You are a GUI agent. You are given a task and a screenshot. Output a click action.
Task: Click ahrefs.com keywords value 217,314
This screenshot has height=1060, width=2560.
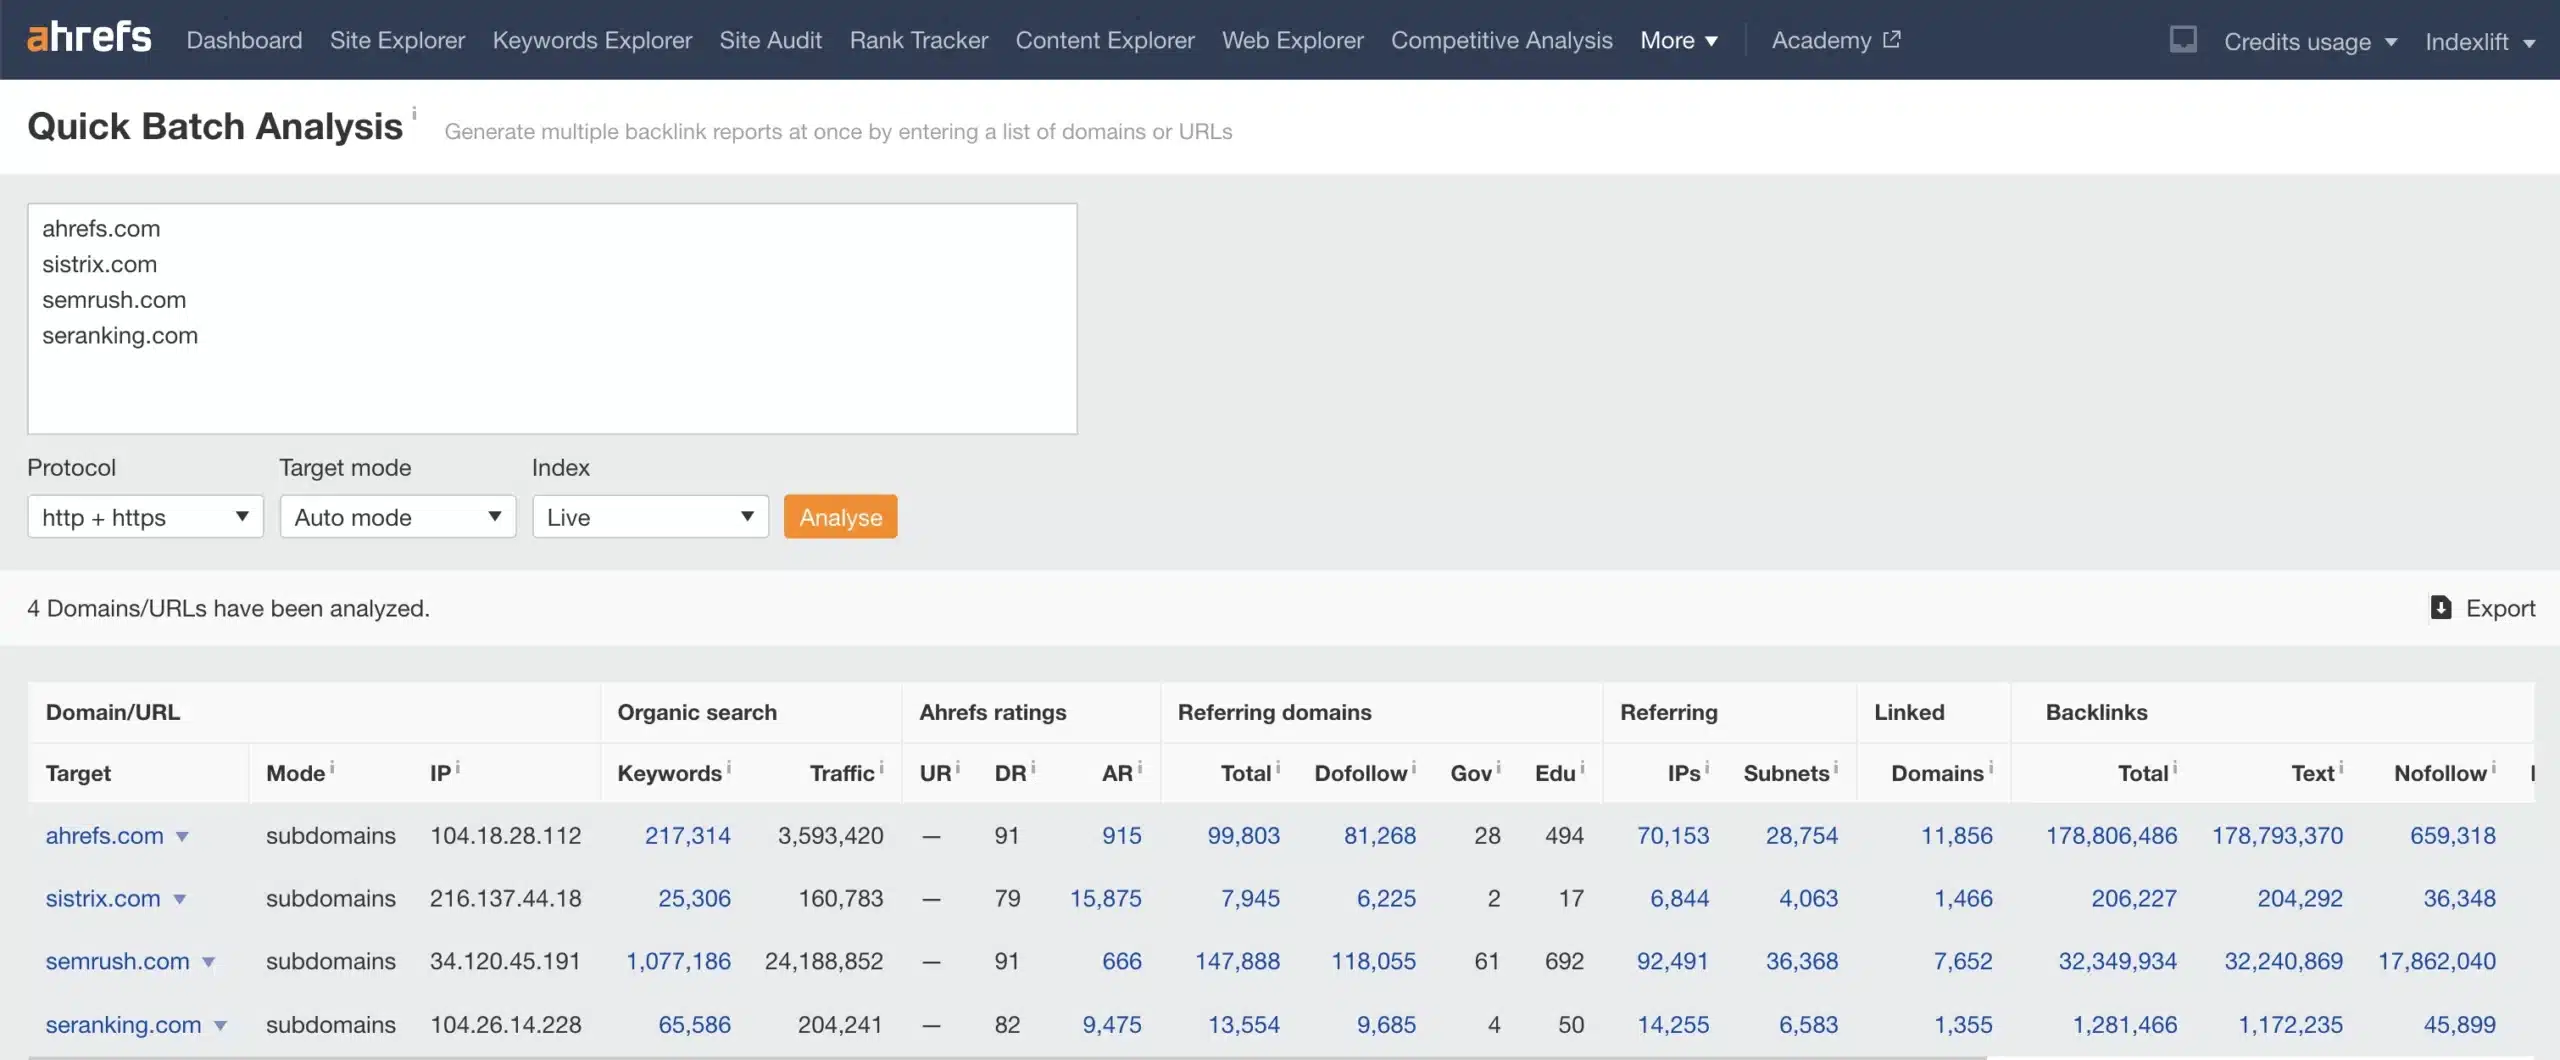point(687,836)
